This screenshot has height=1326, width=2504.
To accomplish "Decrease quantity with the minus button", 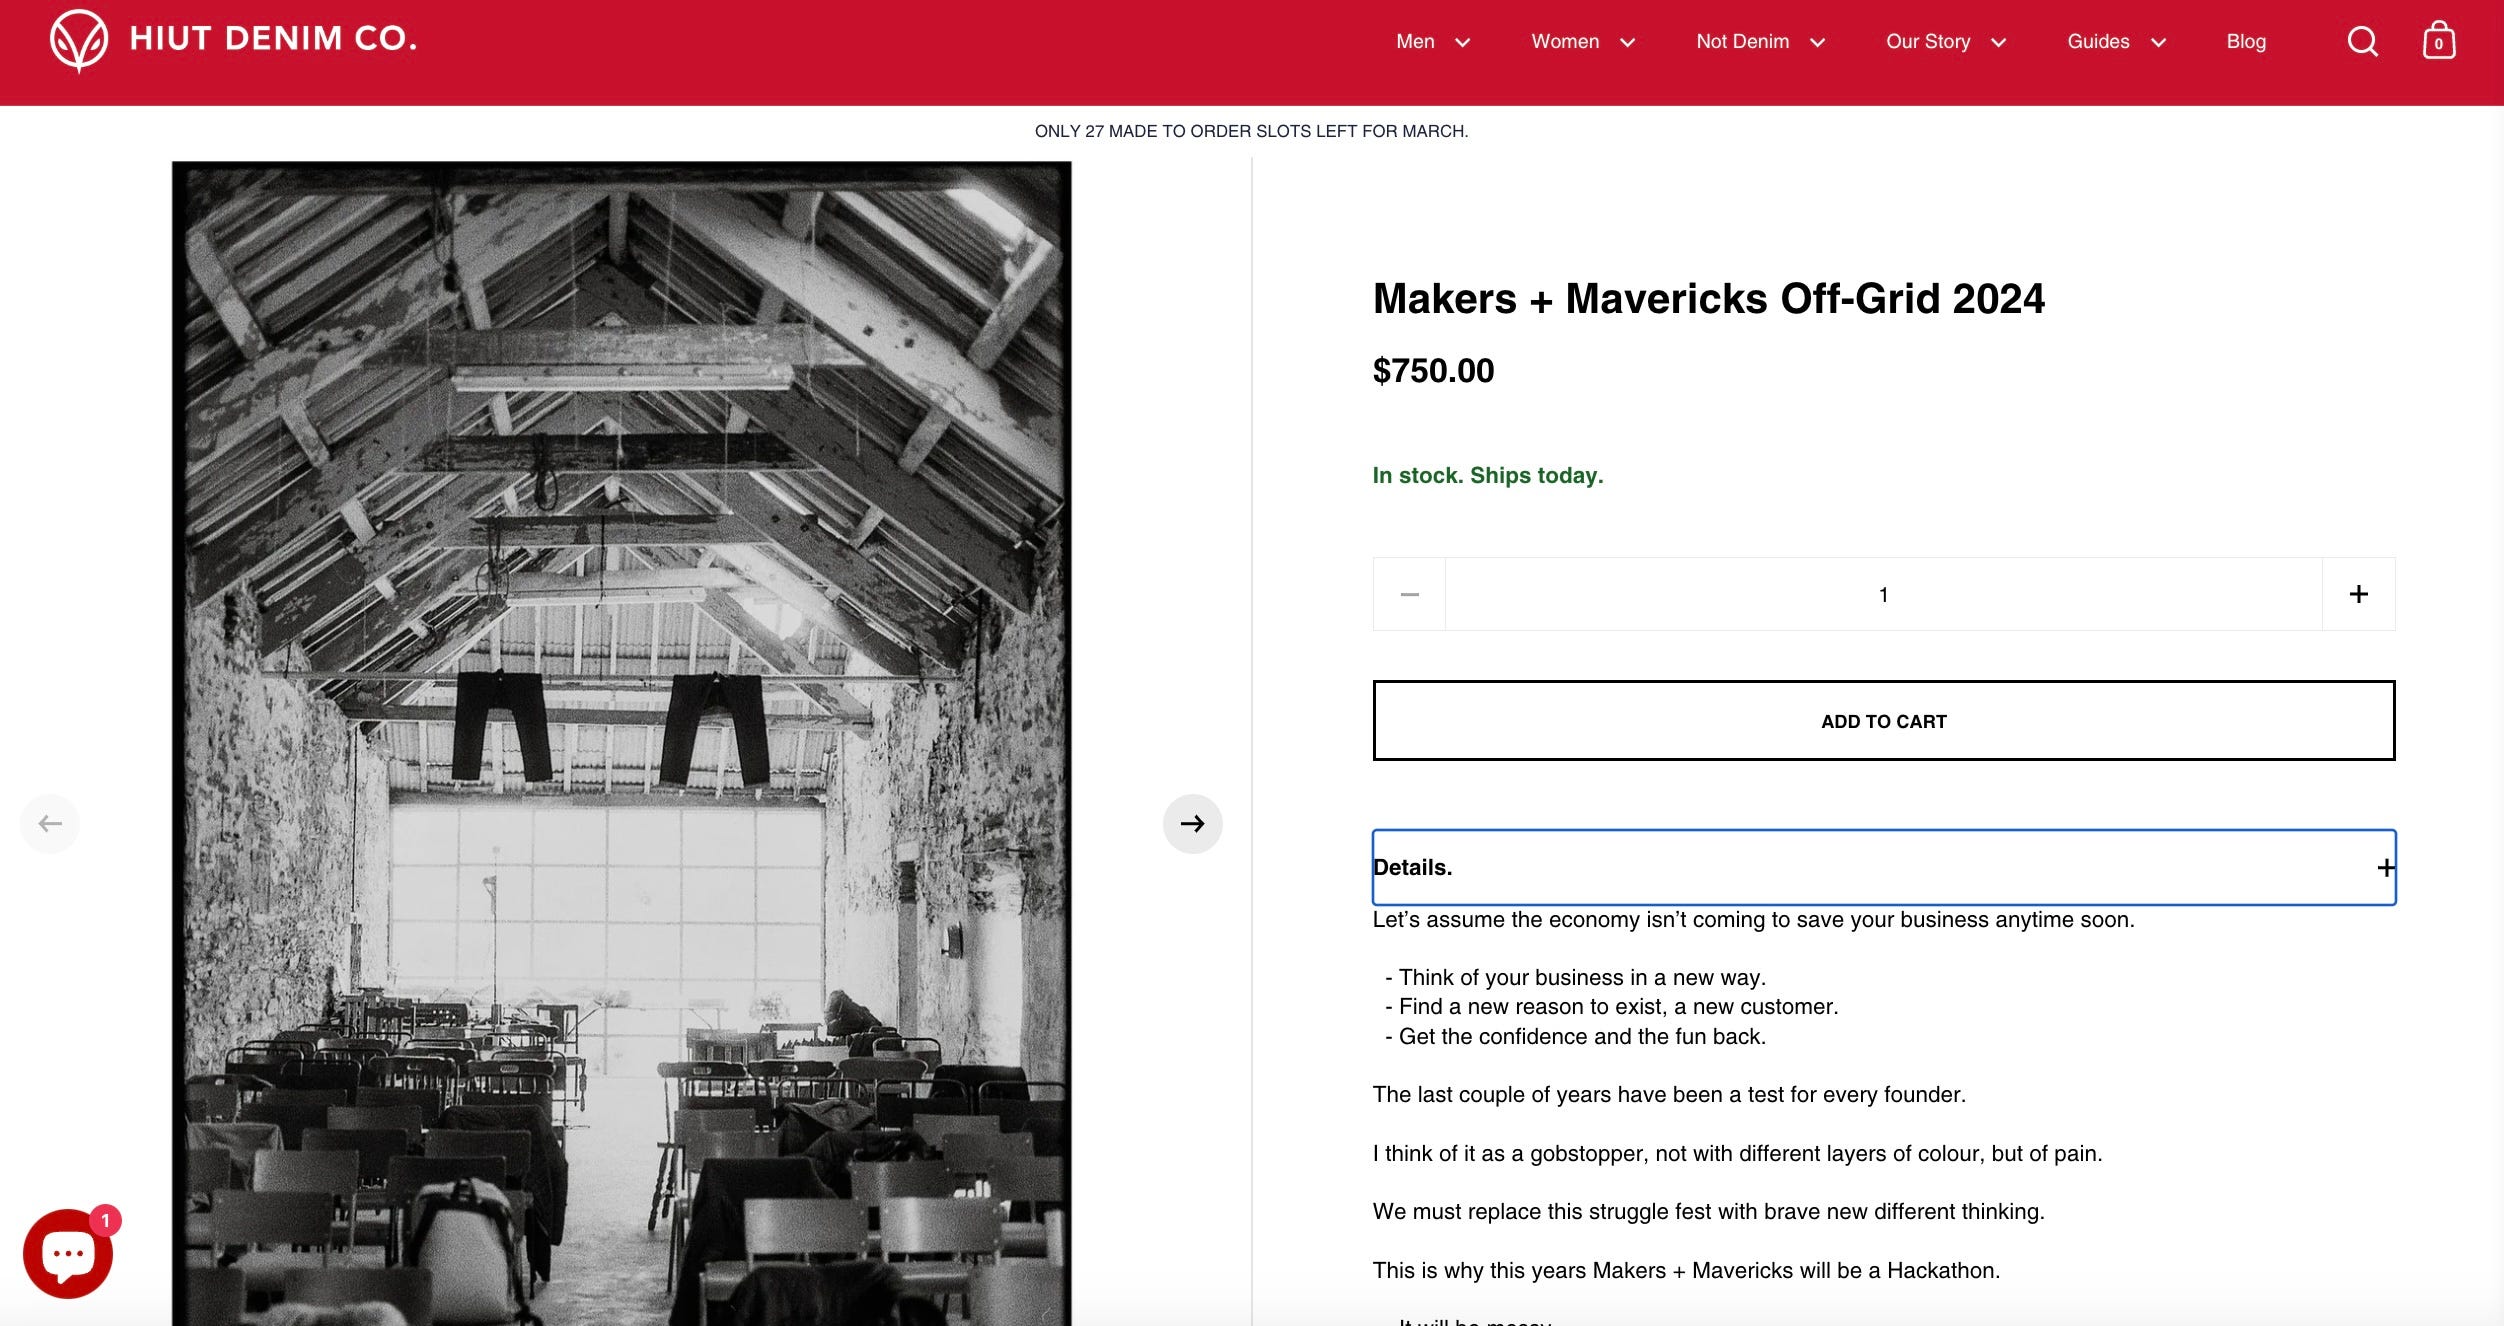I will tap(1410, 594).
